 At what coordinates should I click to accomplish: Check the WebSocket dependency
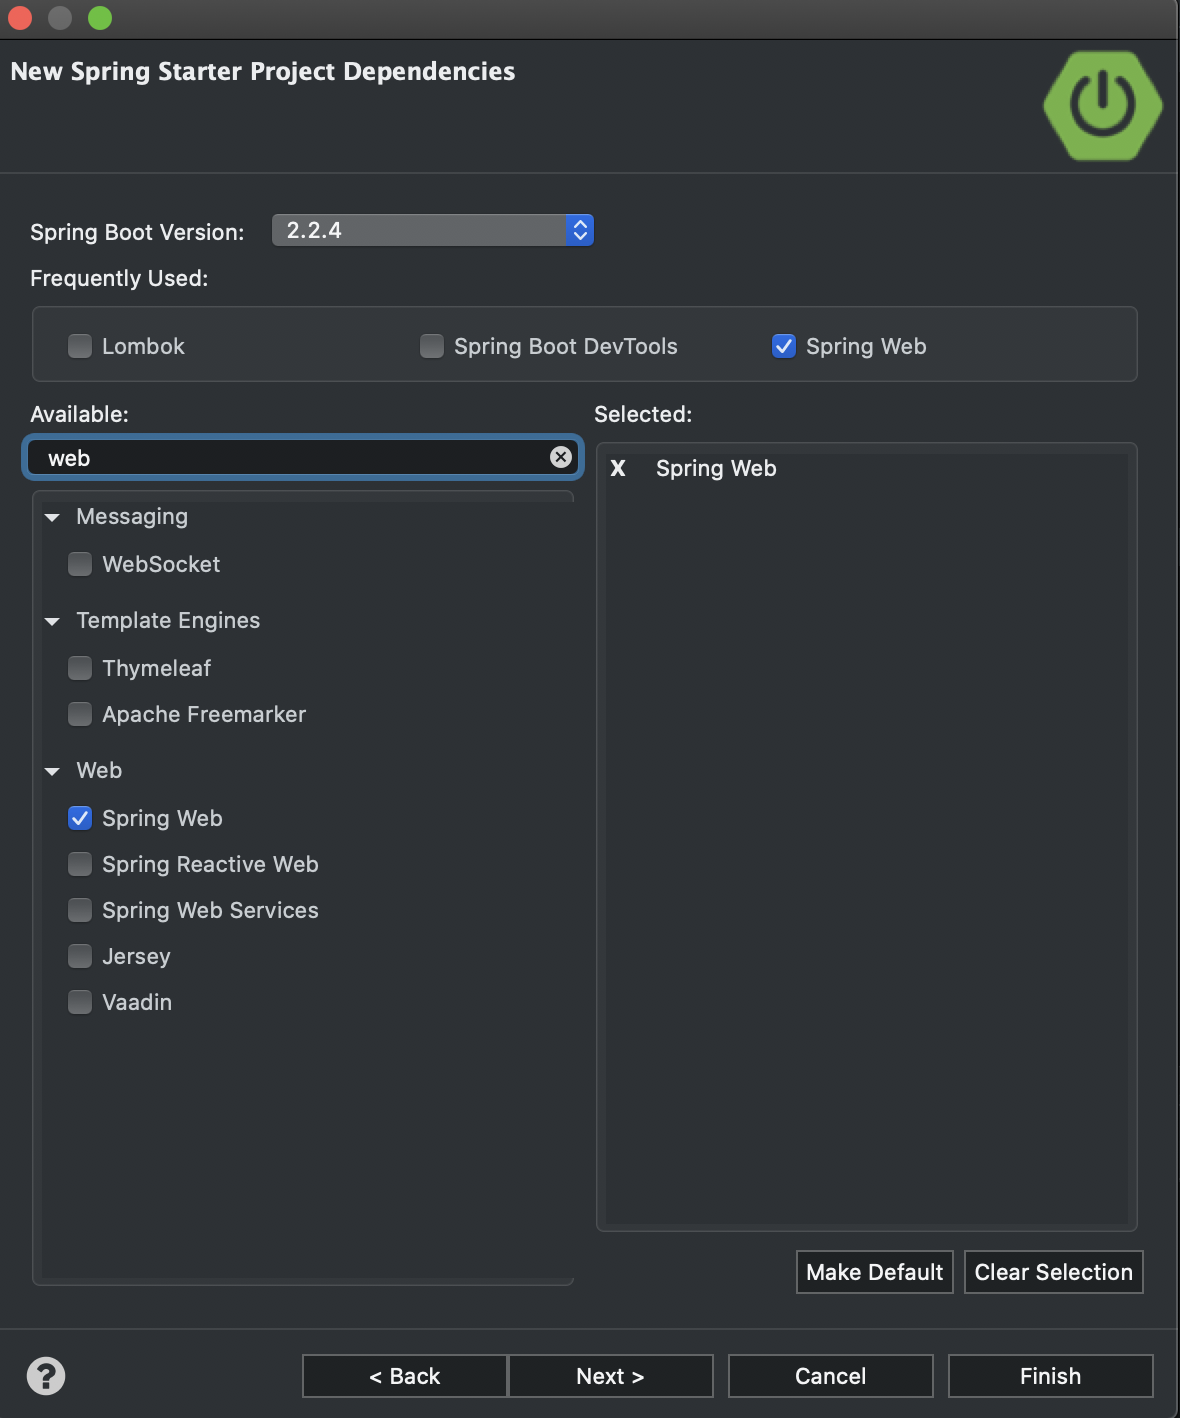pyautogui.click(x=80, y=564)
